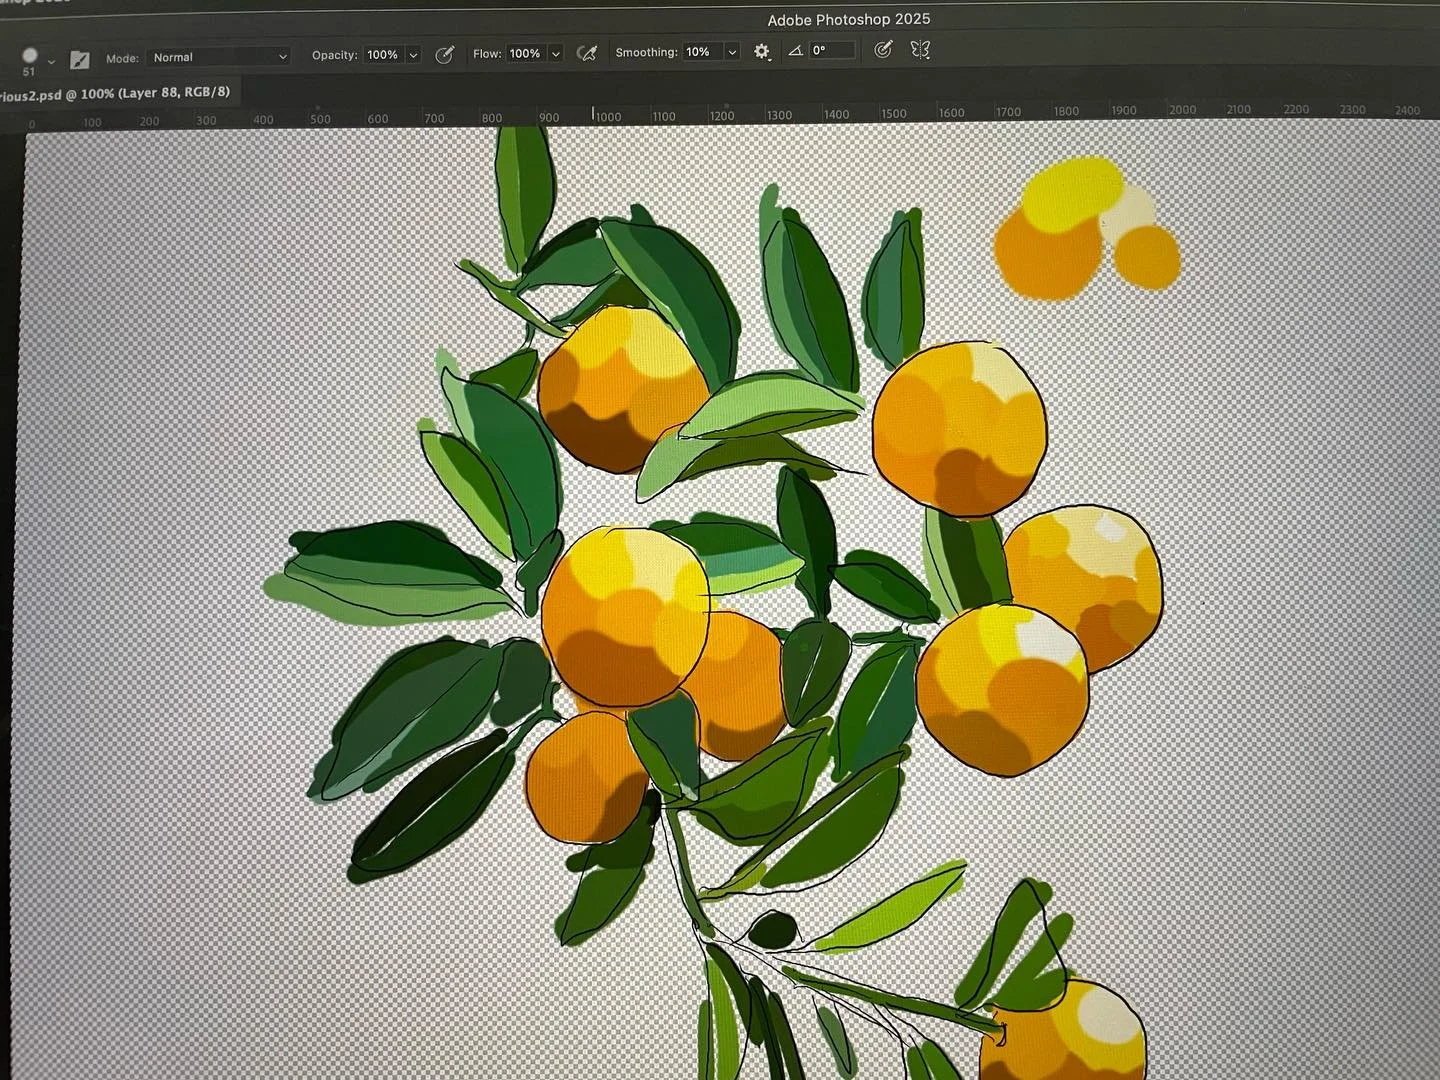
Task: Open the Opacity dropdown arrow
Action: coord(413,55)
